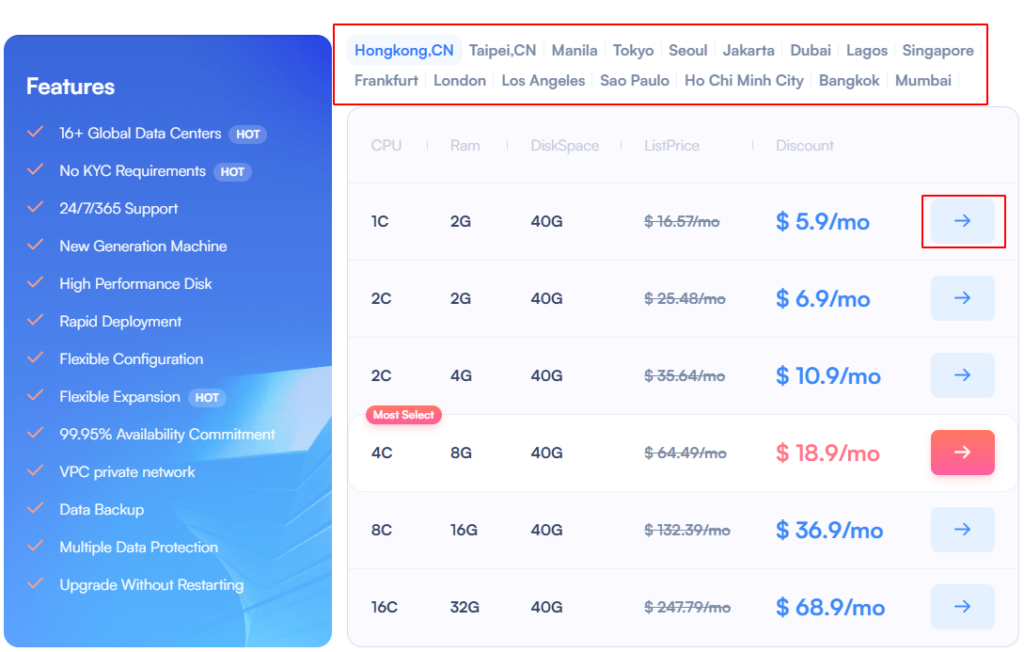
Task: Click the DiskSpace column header
Action: (564, 145)
